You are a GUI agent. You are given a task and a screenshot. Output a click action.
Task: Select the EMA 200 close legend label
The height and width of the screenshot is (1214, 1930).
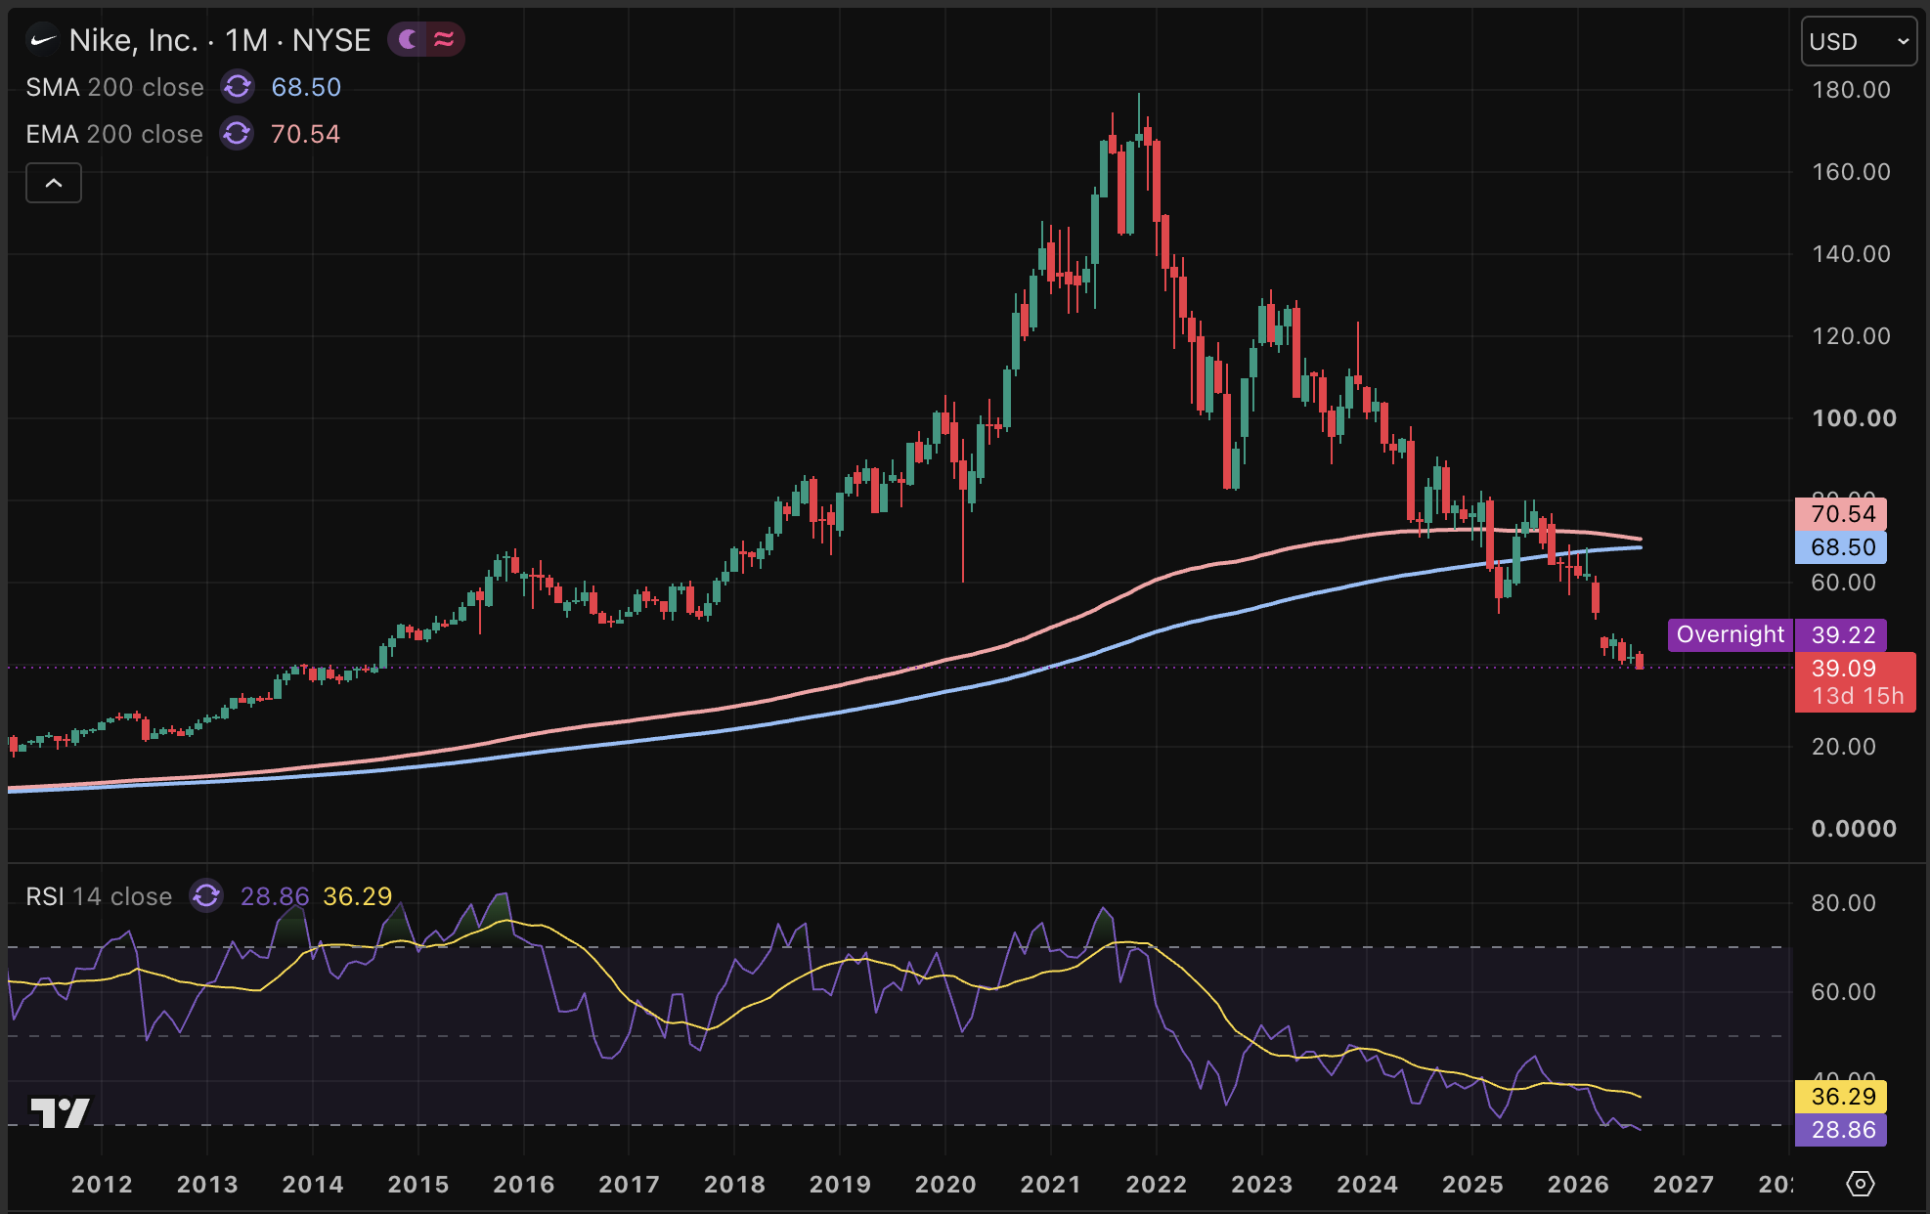point(114,134)
